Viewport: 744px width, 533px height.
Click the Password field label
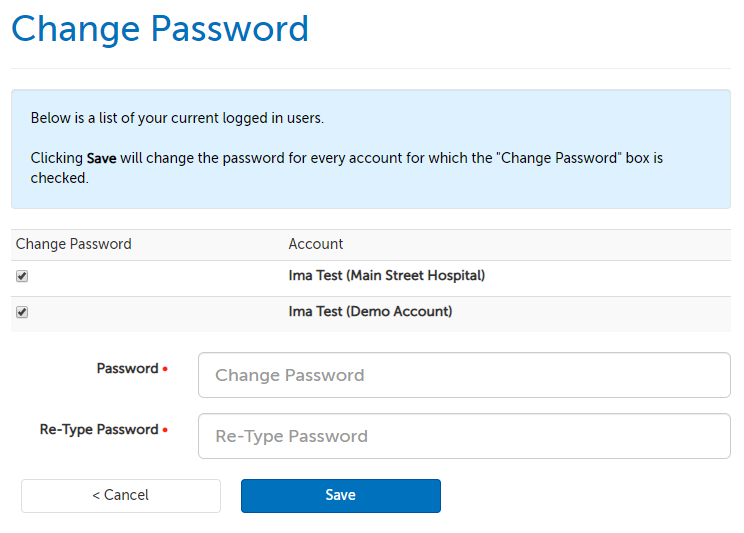[127, 368]
